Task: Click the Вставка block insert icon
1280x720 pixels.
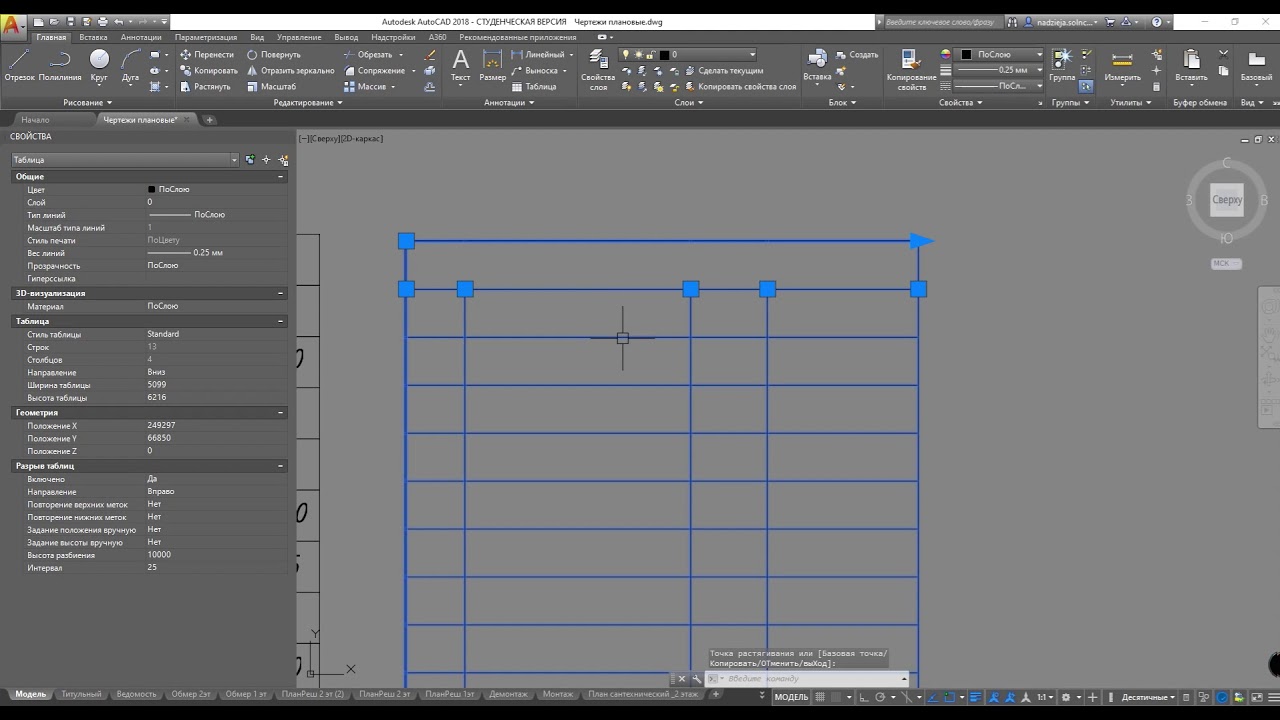Action: click(817, 65)
